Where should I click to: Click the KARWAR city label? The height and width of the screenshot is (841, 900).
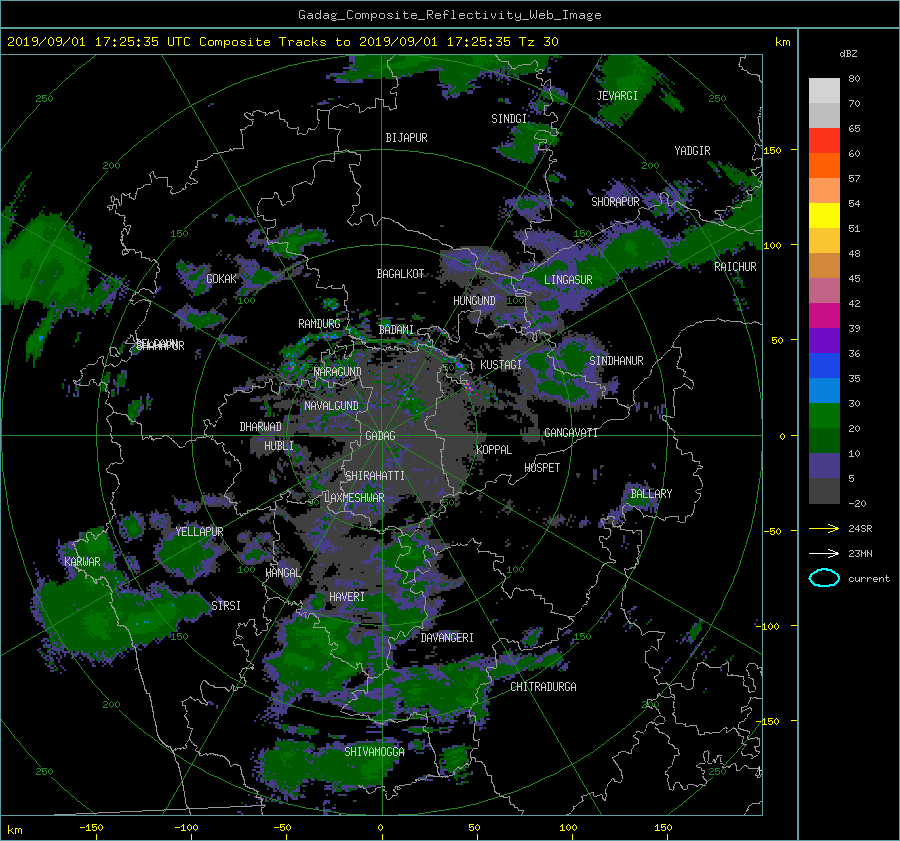(x=83, y=562)
